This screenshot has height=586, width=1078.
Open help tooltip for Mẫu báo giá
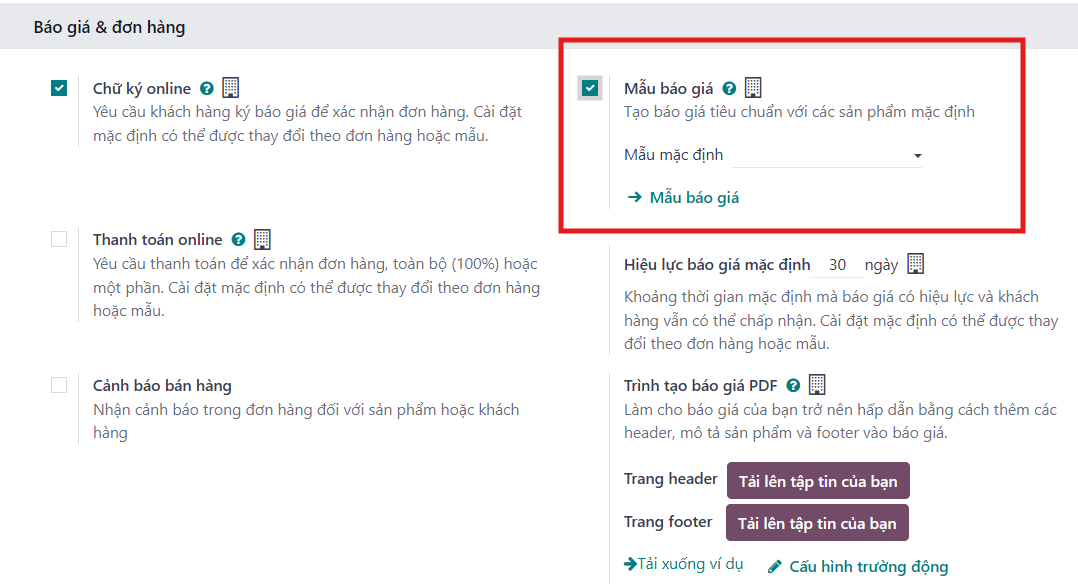point(729,89)
